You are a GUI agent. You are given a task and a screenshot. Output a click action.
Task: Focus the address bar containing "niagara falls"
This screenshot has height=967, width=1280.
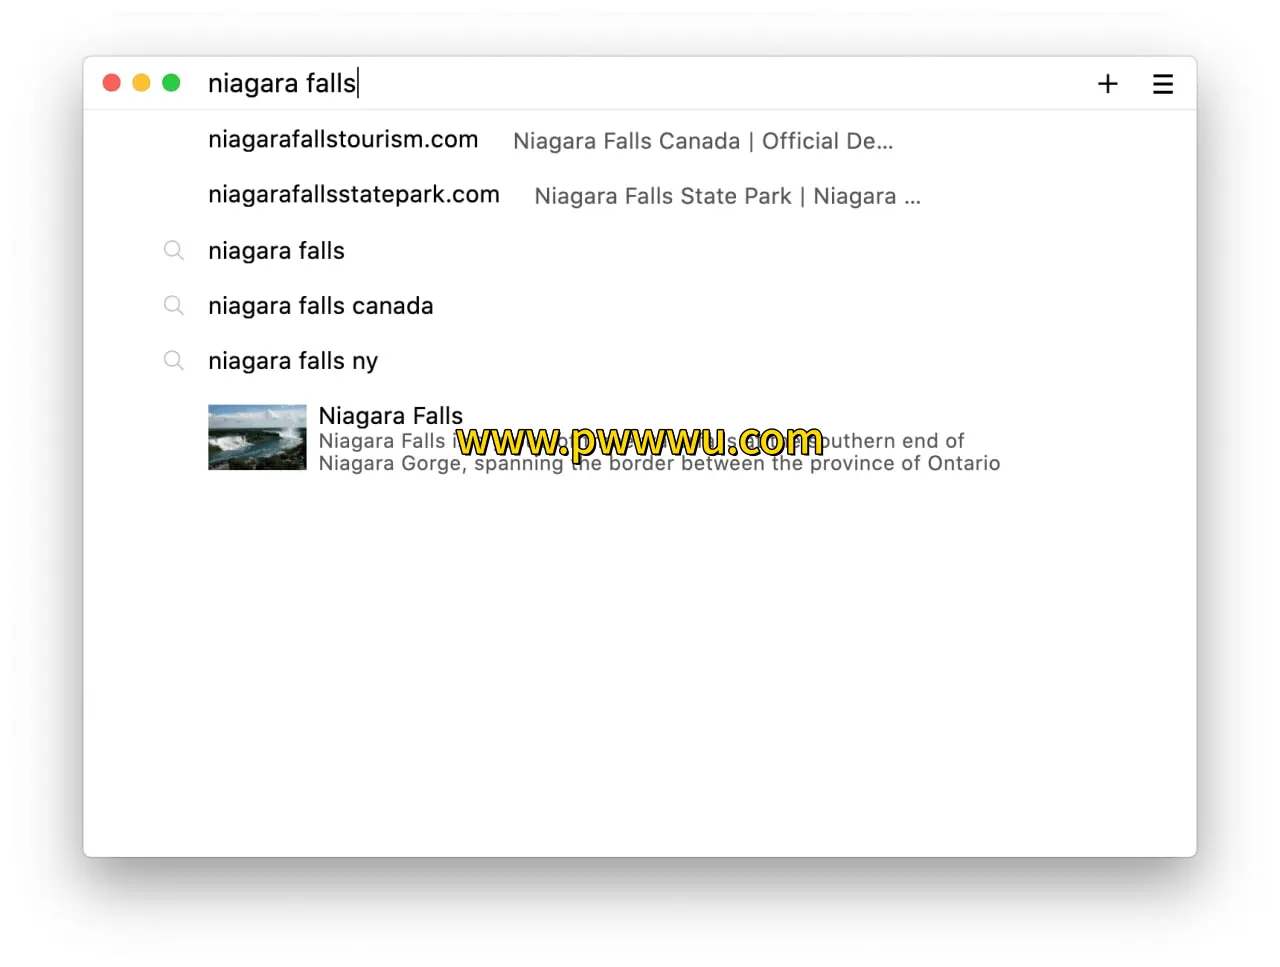[600, 83]
